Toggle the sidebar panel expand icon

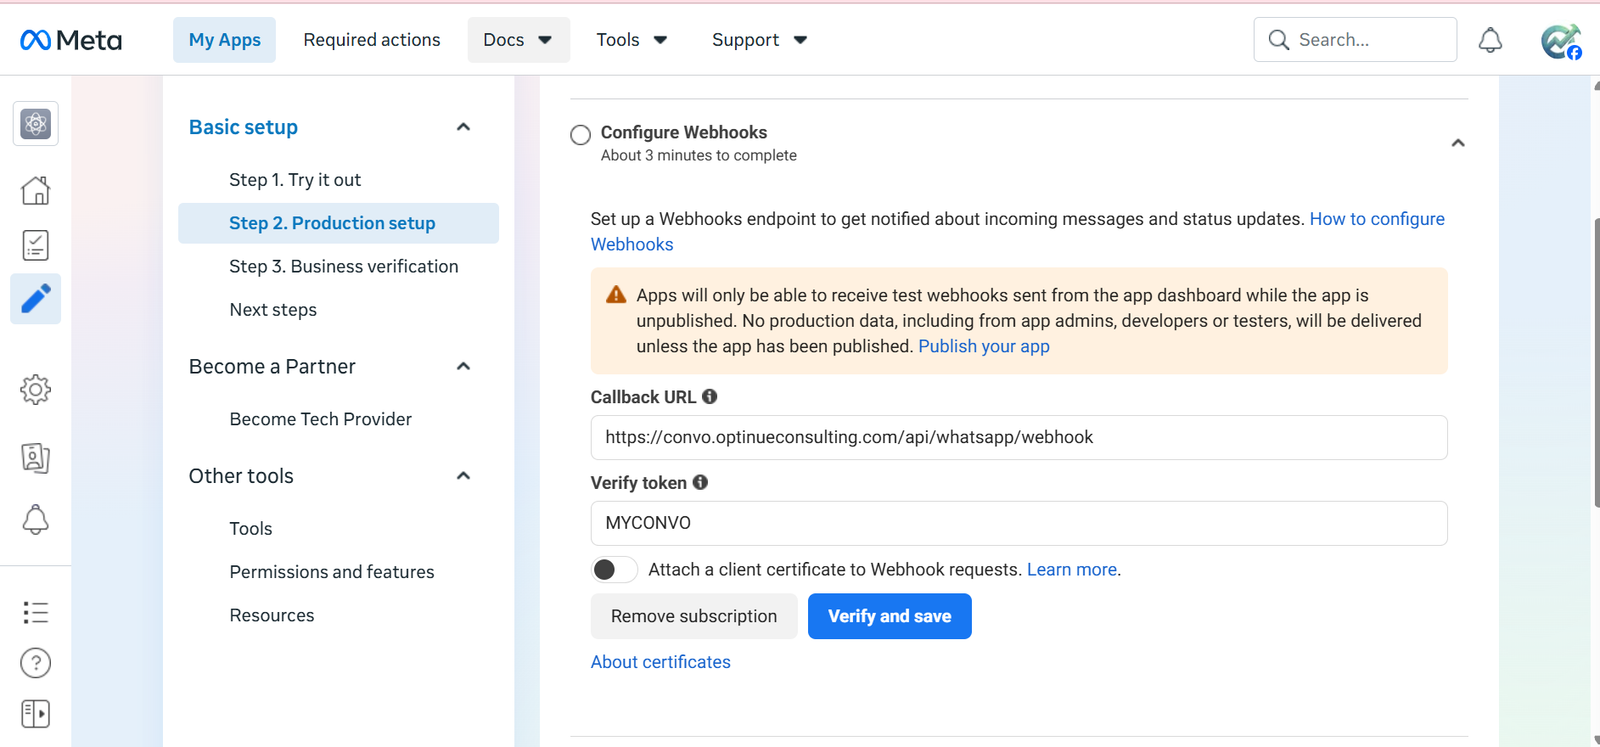click(36, 714)
